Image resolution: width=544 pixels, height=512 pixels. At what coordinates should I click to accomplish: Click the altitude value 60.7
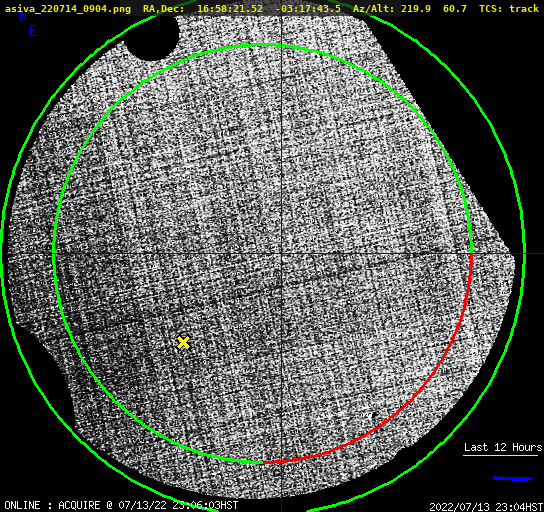point(454,8)
